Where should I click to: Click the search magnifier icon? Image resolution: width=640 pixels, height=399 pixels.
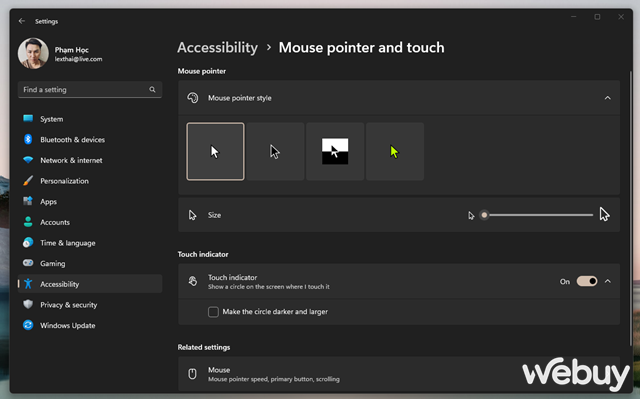pos(152,89)
